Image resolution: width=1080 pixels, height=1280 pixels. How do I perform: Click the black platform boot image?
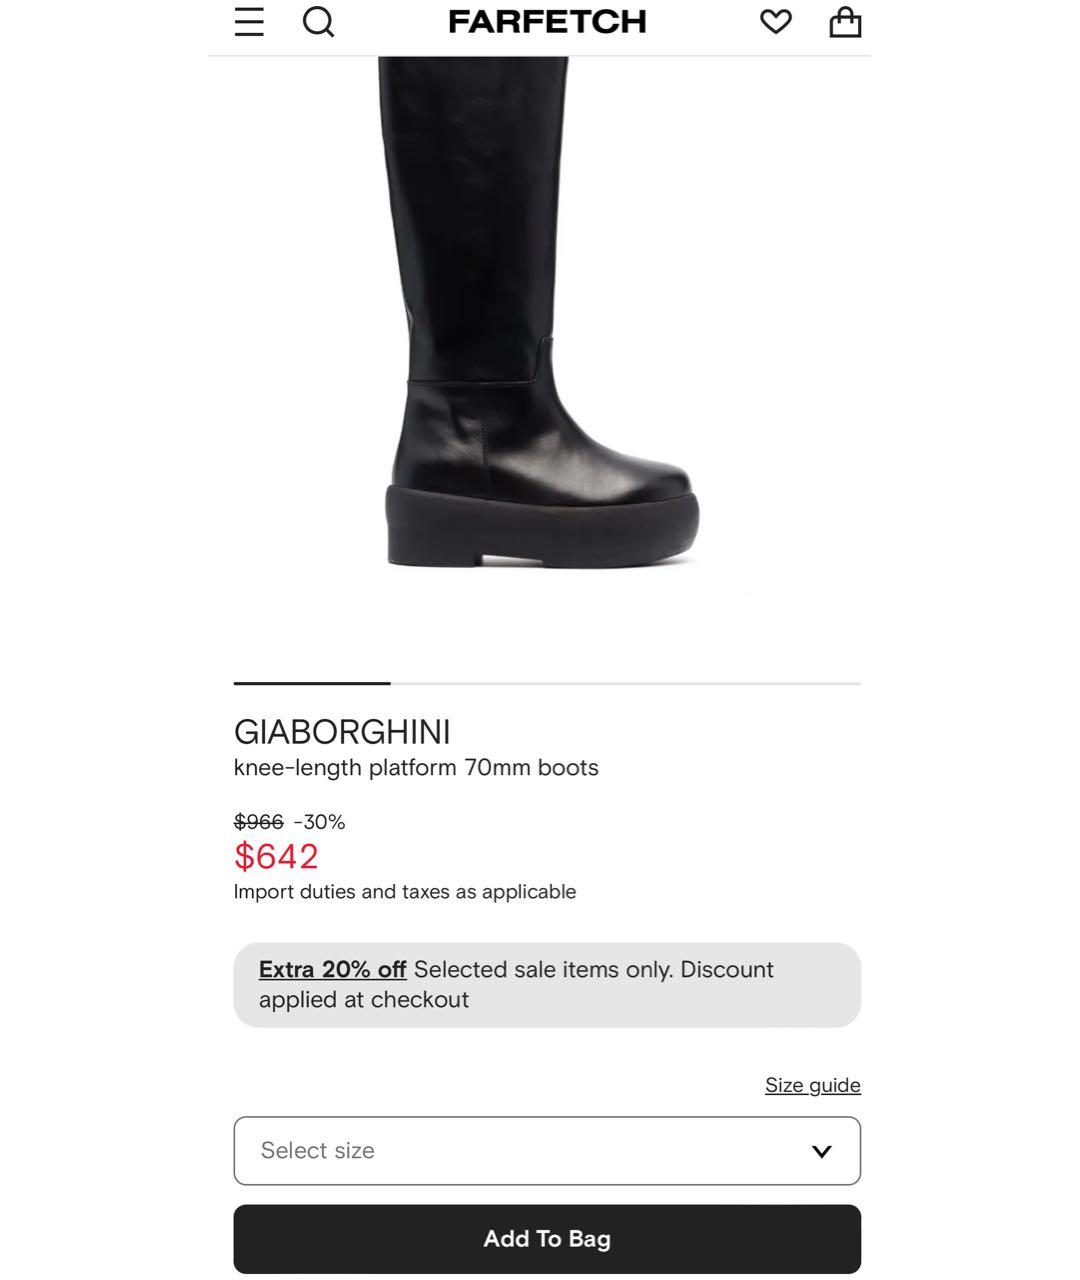click(x=541, y=313)
